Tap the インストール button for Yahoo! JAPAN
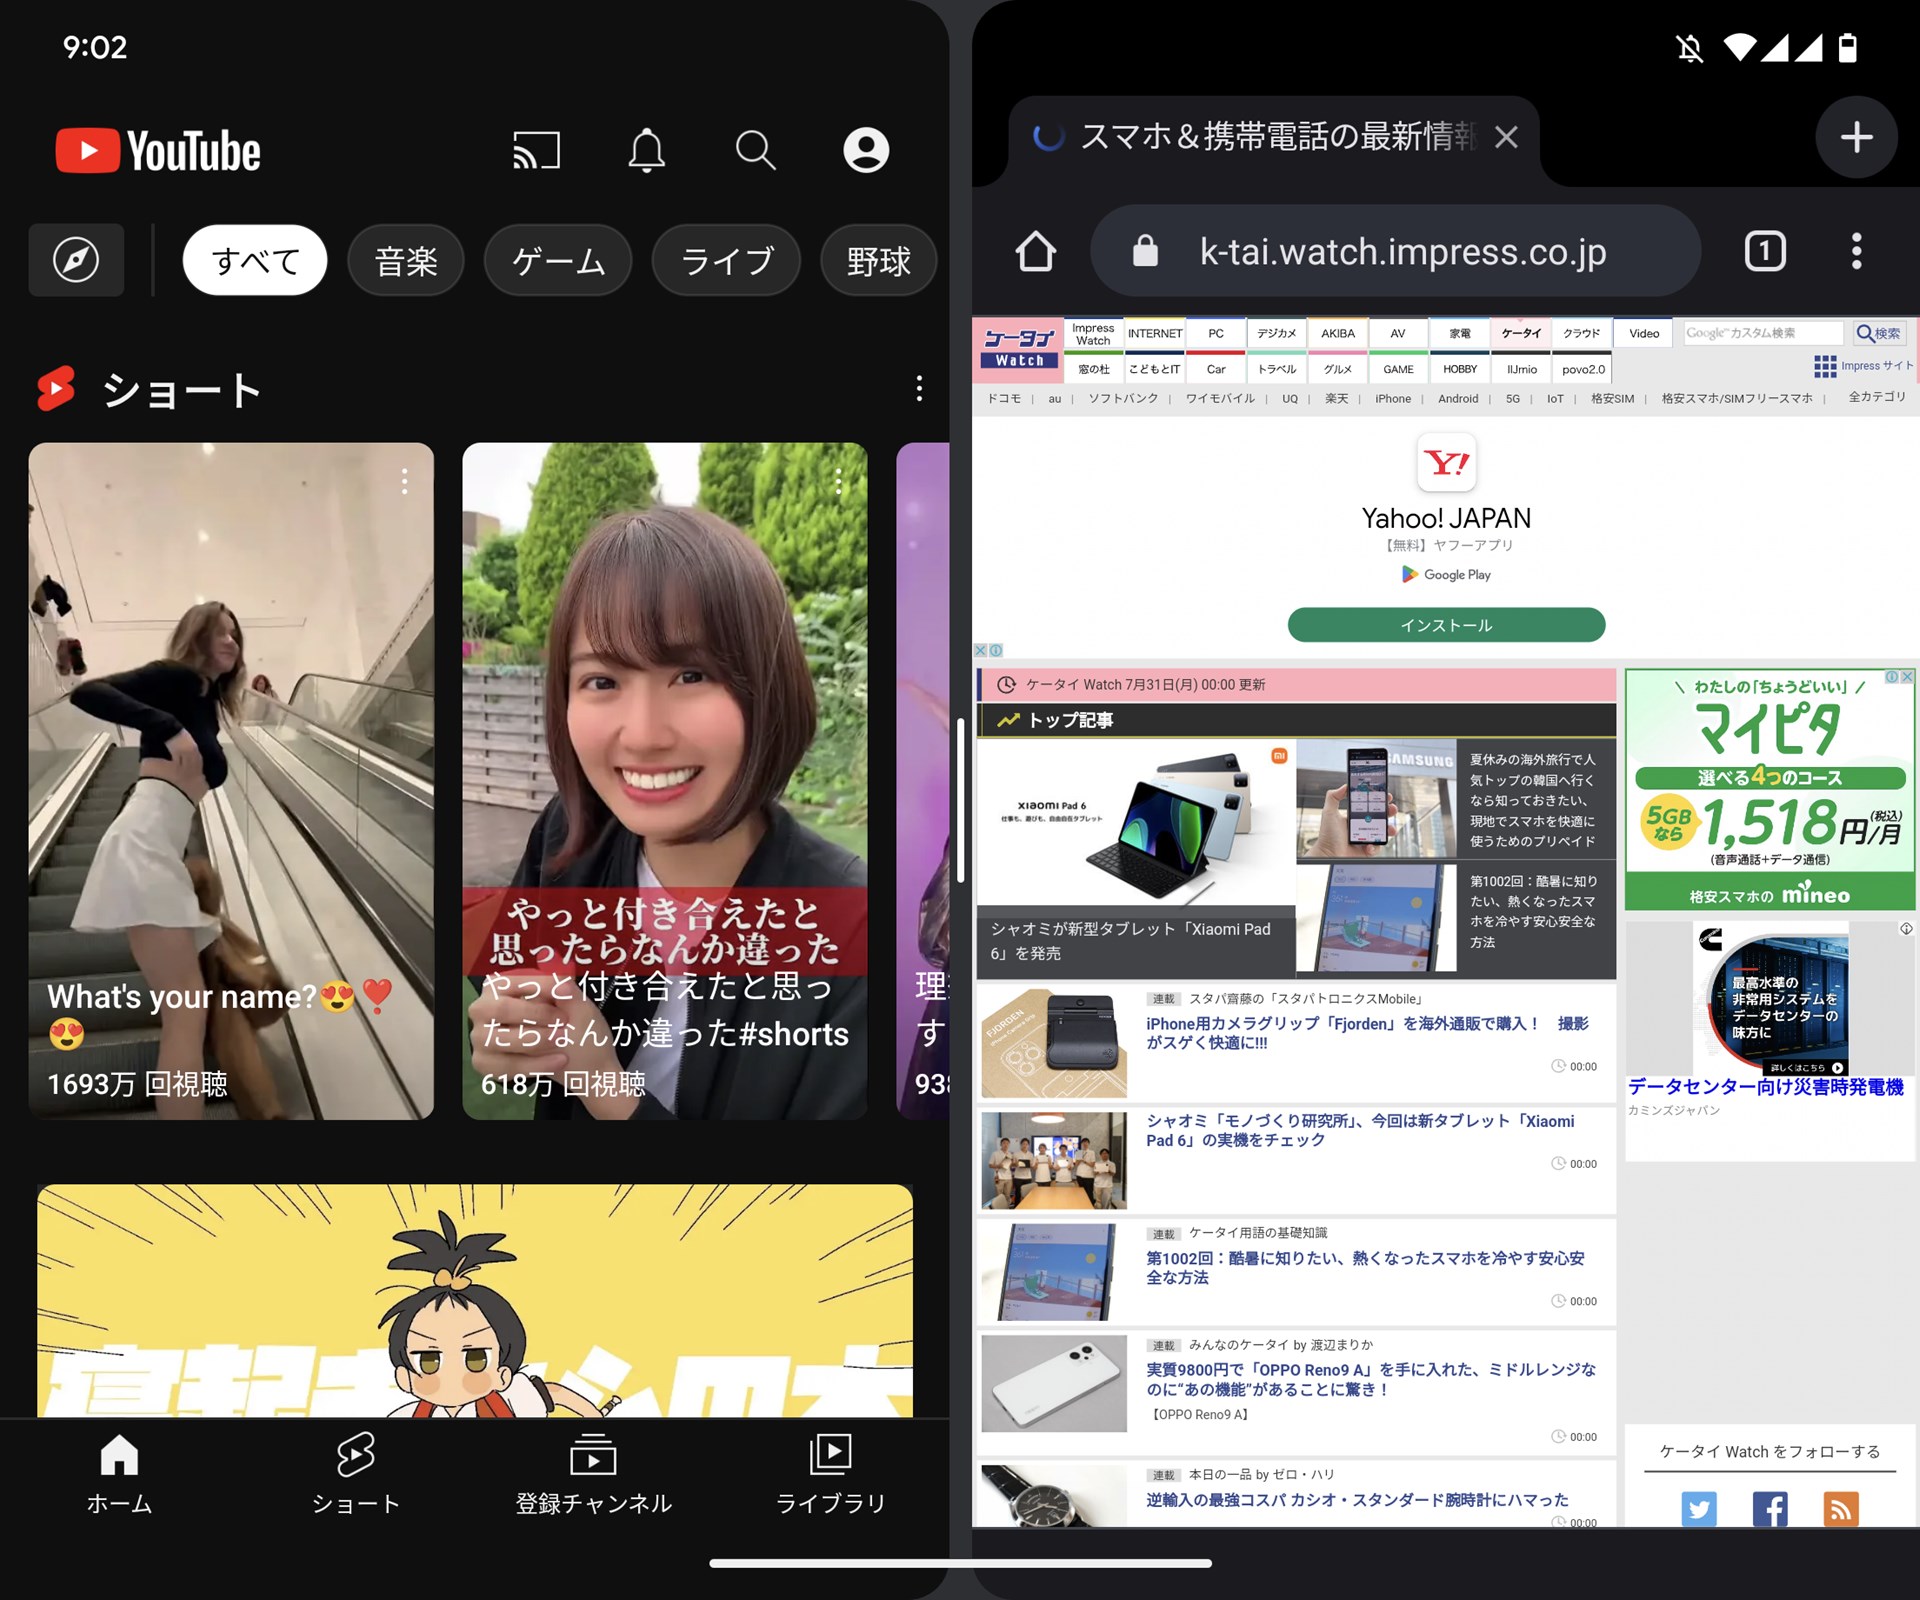The width and height of the screenshot is (1920, 1600). pos(1446,624)
